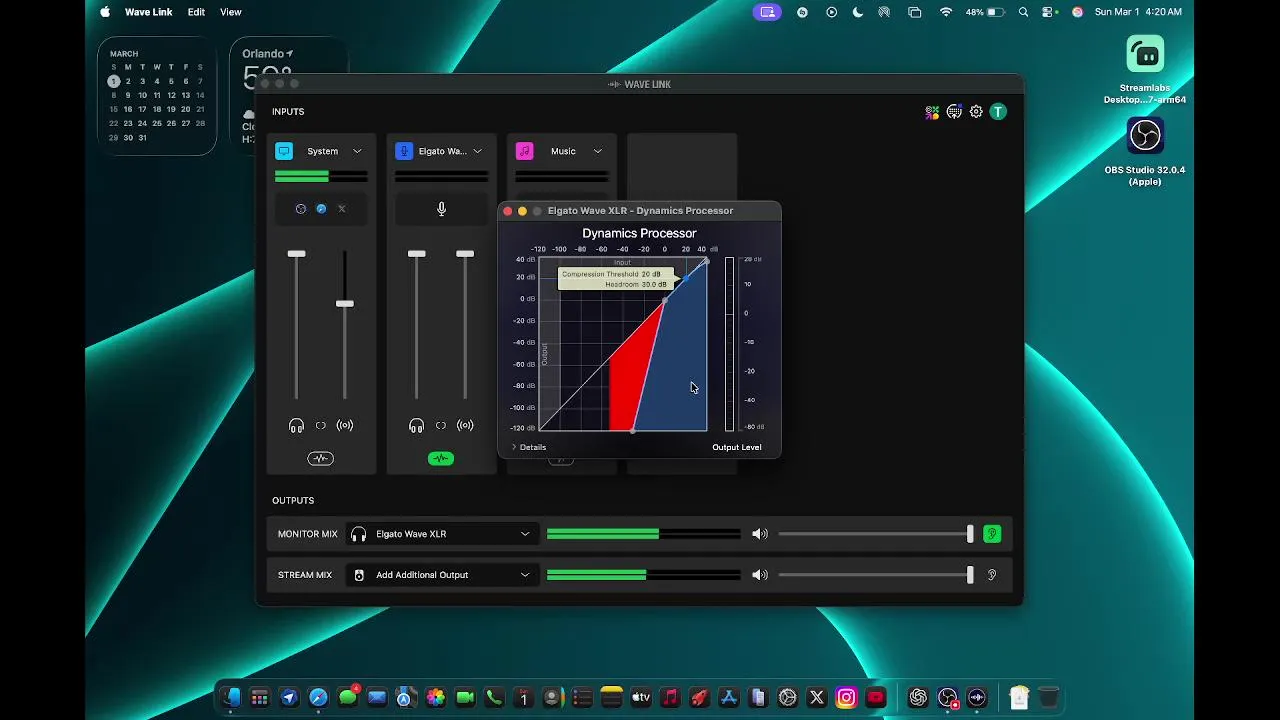Click the colorful marketplace icon beside the globe
The height and width of the screenshot is (720, 1280).
point(932,112)
